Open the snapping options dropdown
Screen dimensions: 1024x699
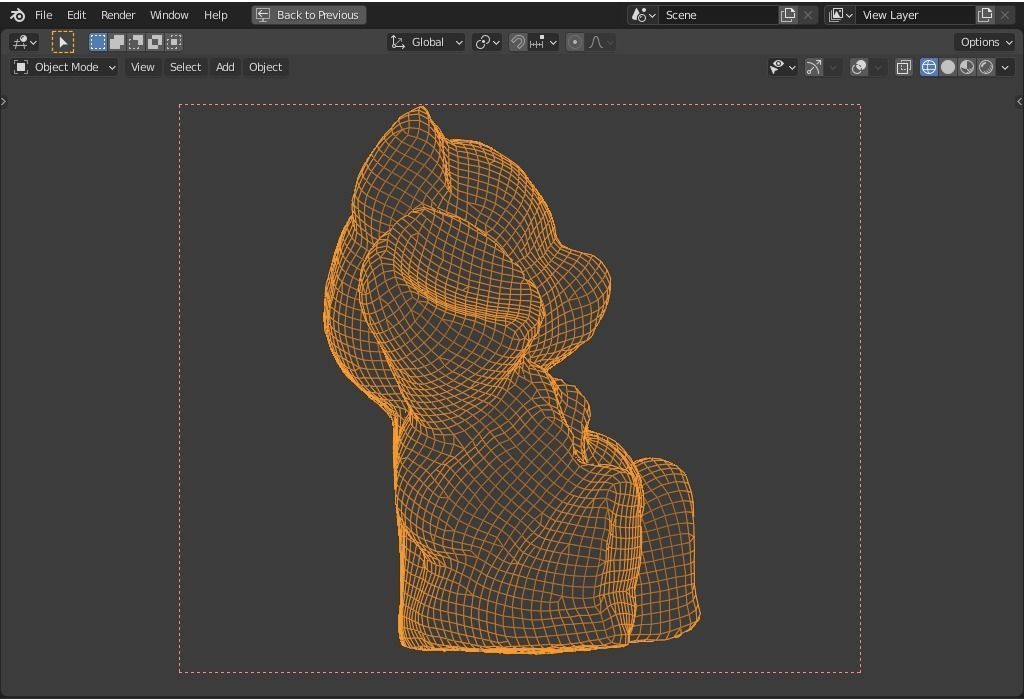point(543,42)
